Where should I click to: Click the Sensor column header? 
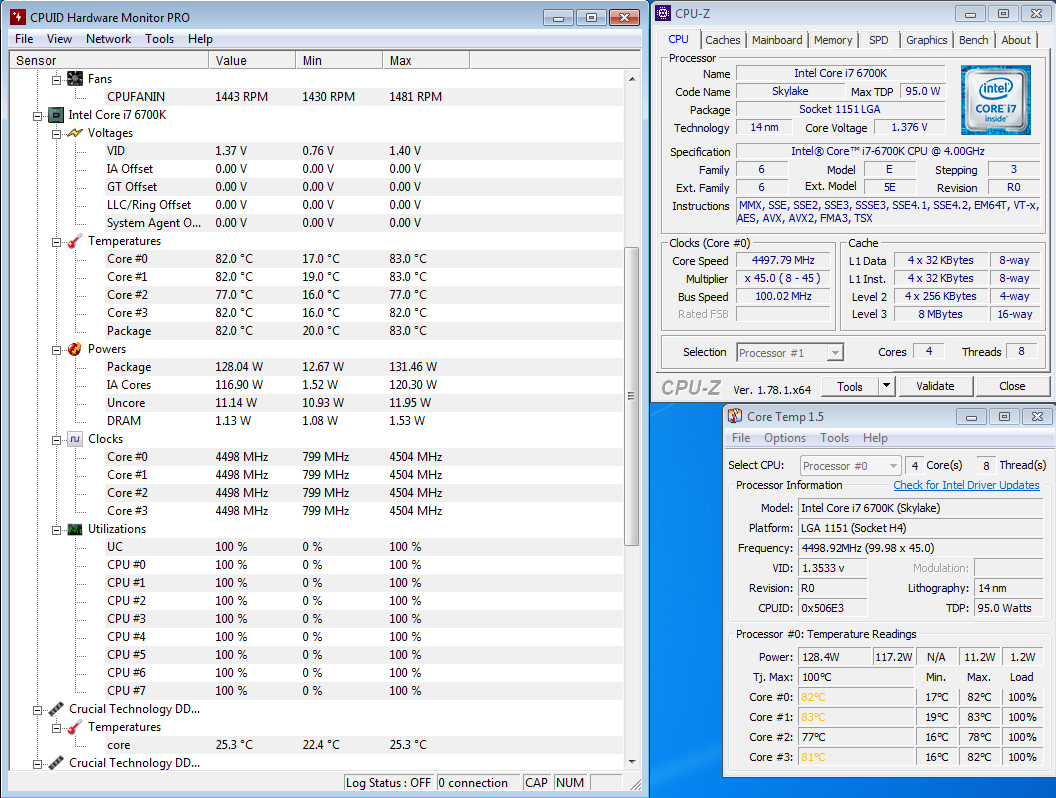point(109,61)
